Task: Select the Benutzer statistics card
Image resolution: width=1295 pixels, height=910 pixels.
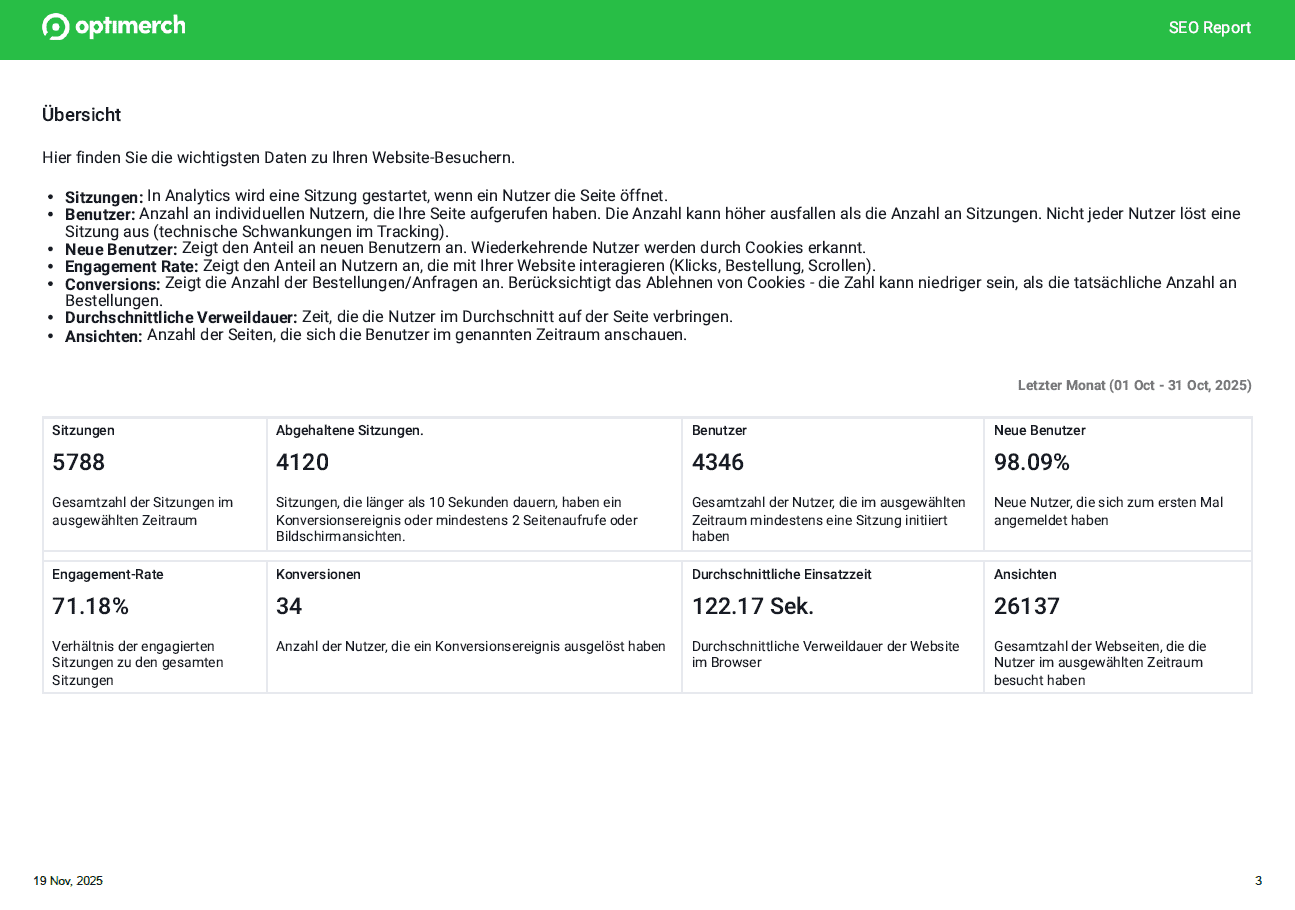Action: point(833,483)
